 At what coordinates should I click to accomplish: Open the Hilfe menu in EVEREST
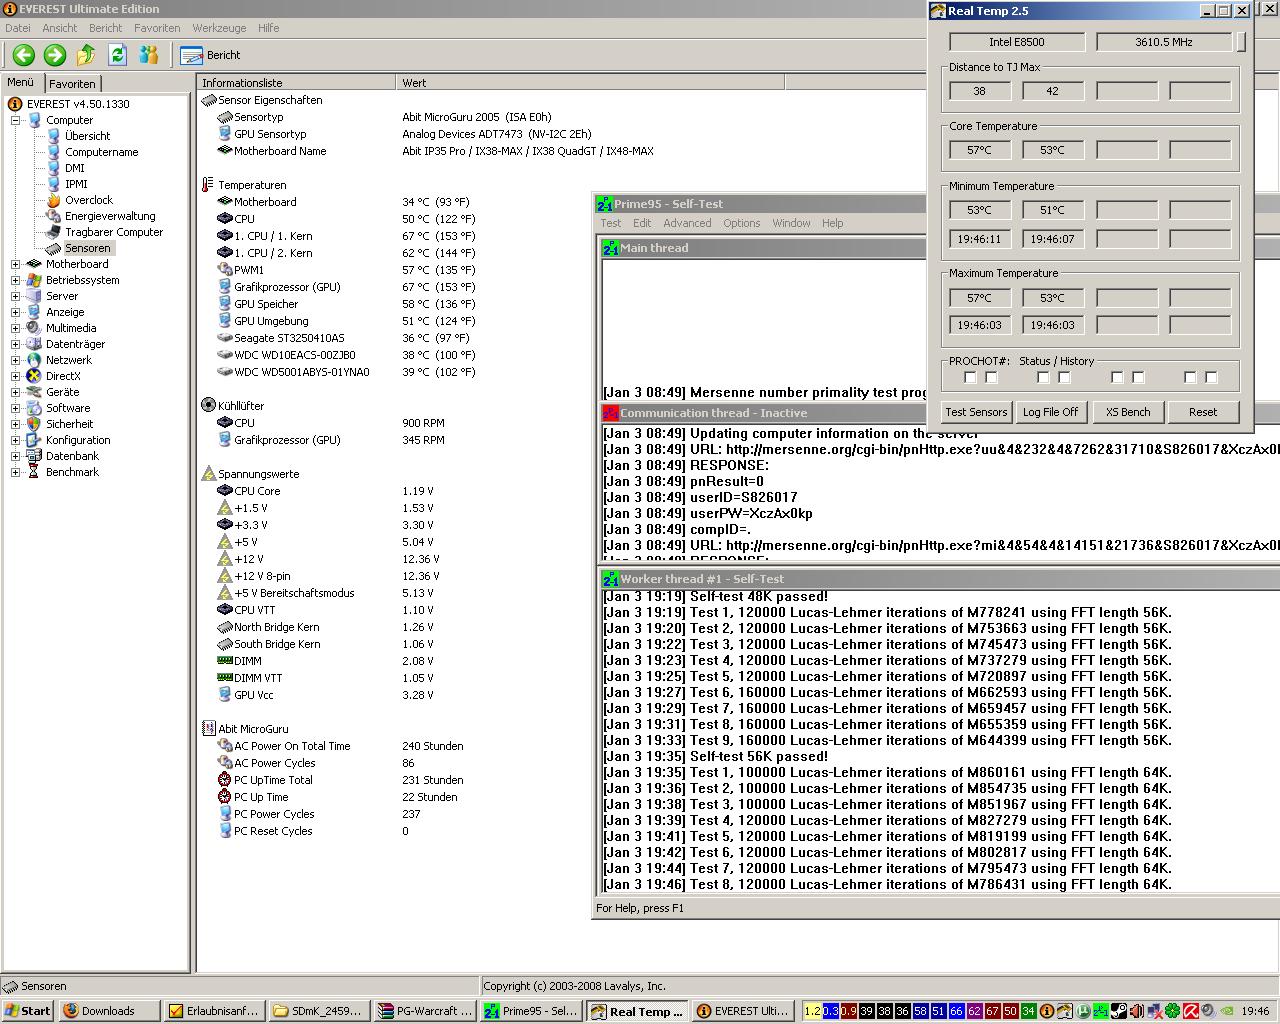pyautogui.click(x=269, y=28)
